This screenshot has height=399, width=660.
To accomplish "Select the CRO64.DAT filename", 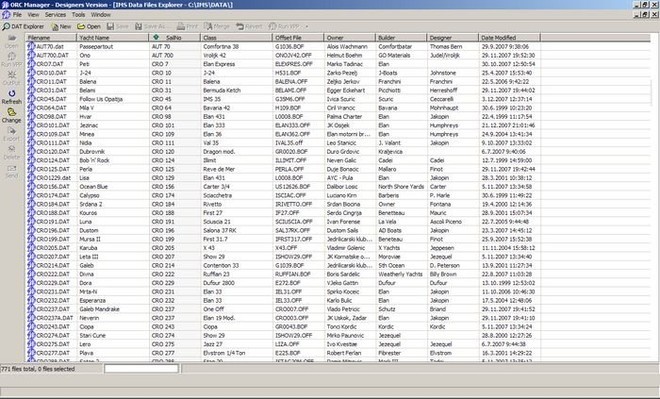I will pos(51,108).
